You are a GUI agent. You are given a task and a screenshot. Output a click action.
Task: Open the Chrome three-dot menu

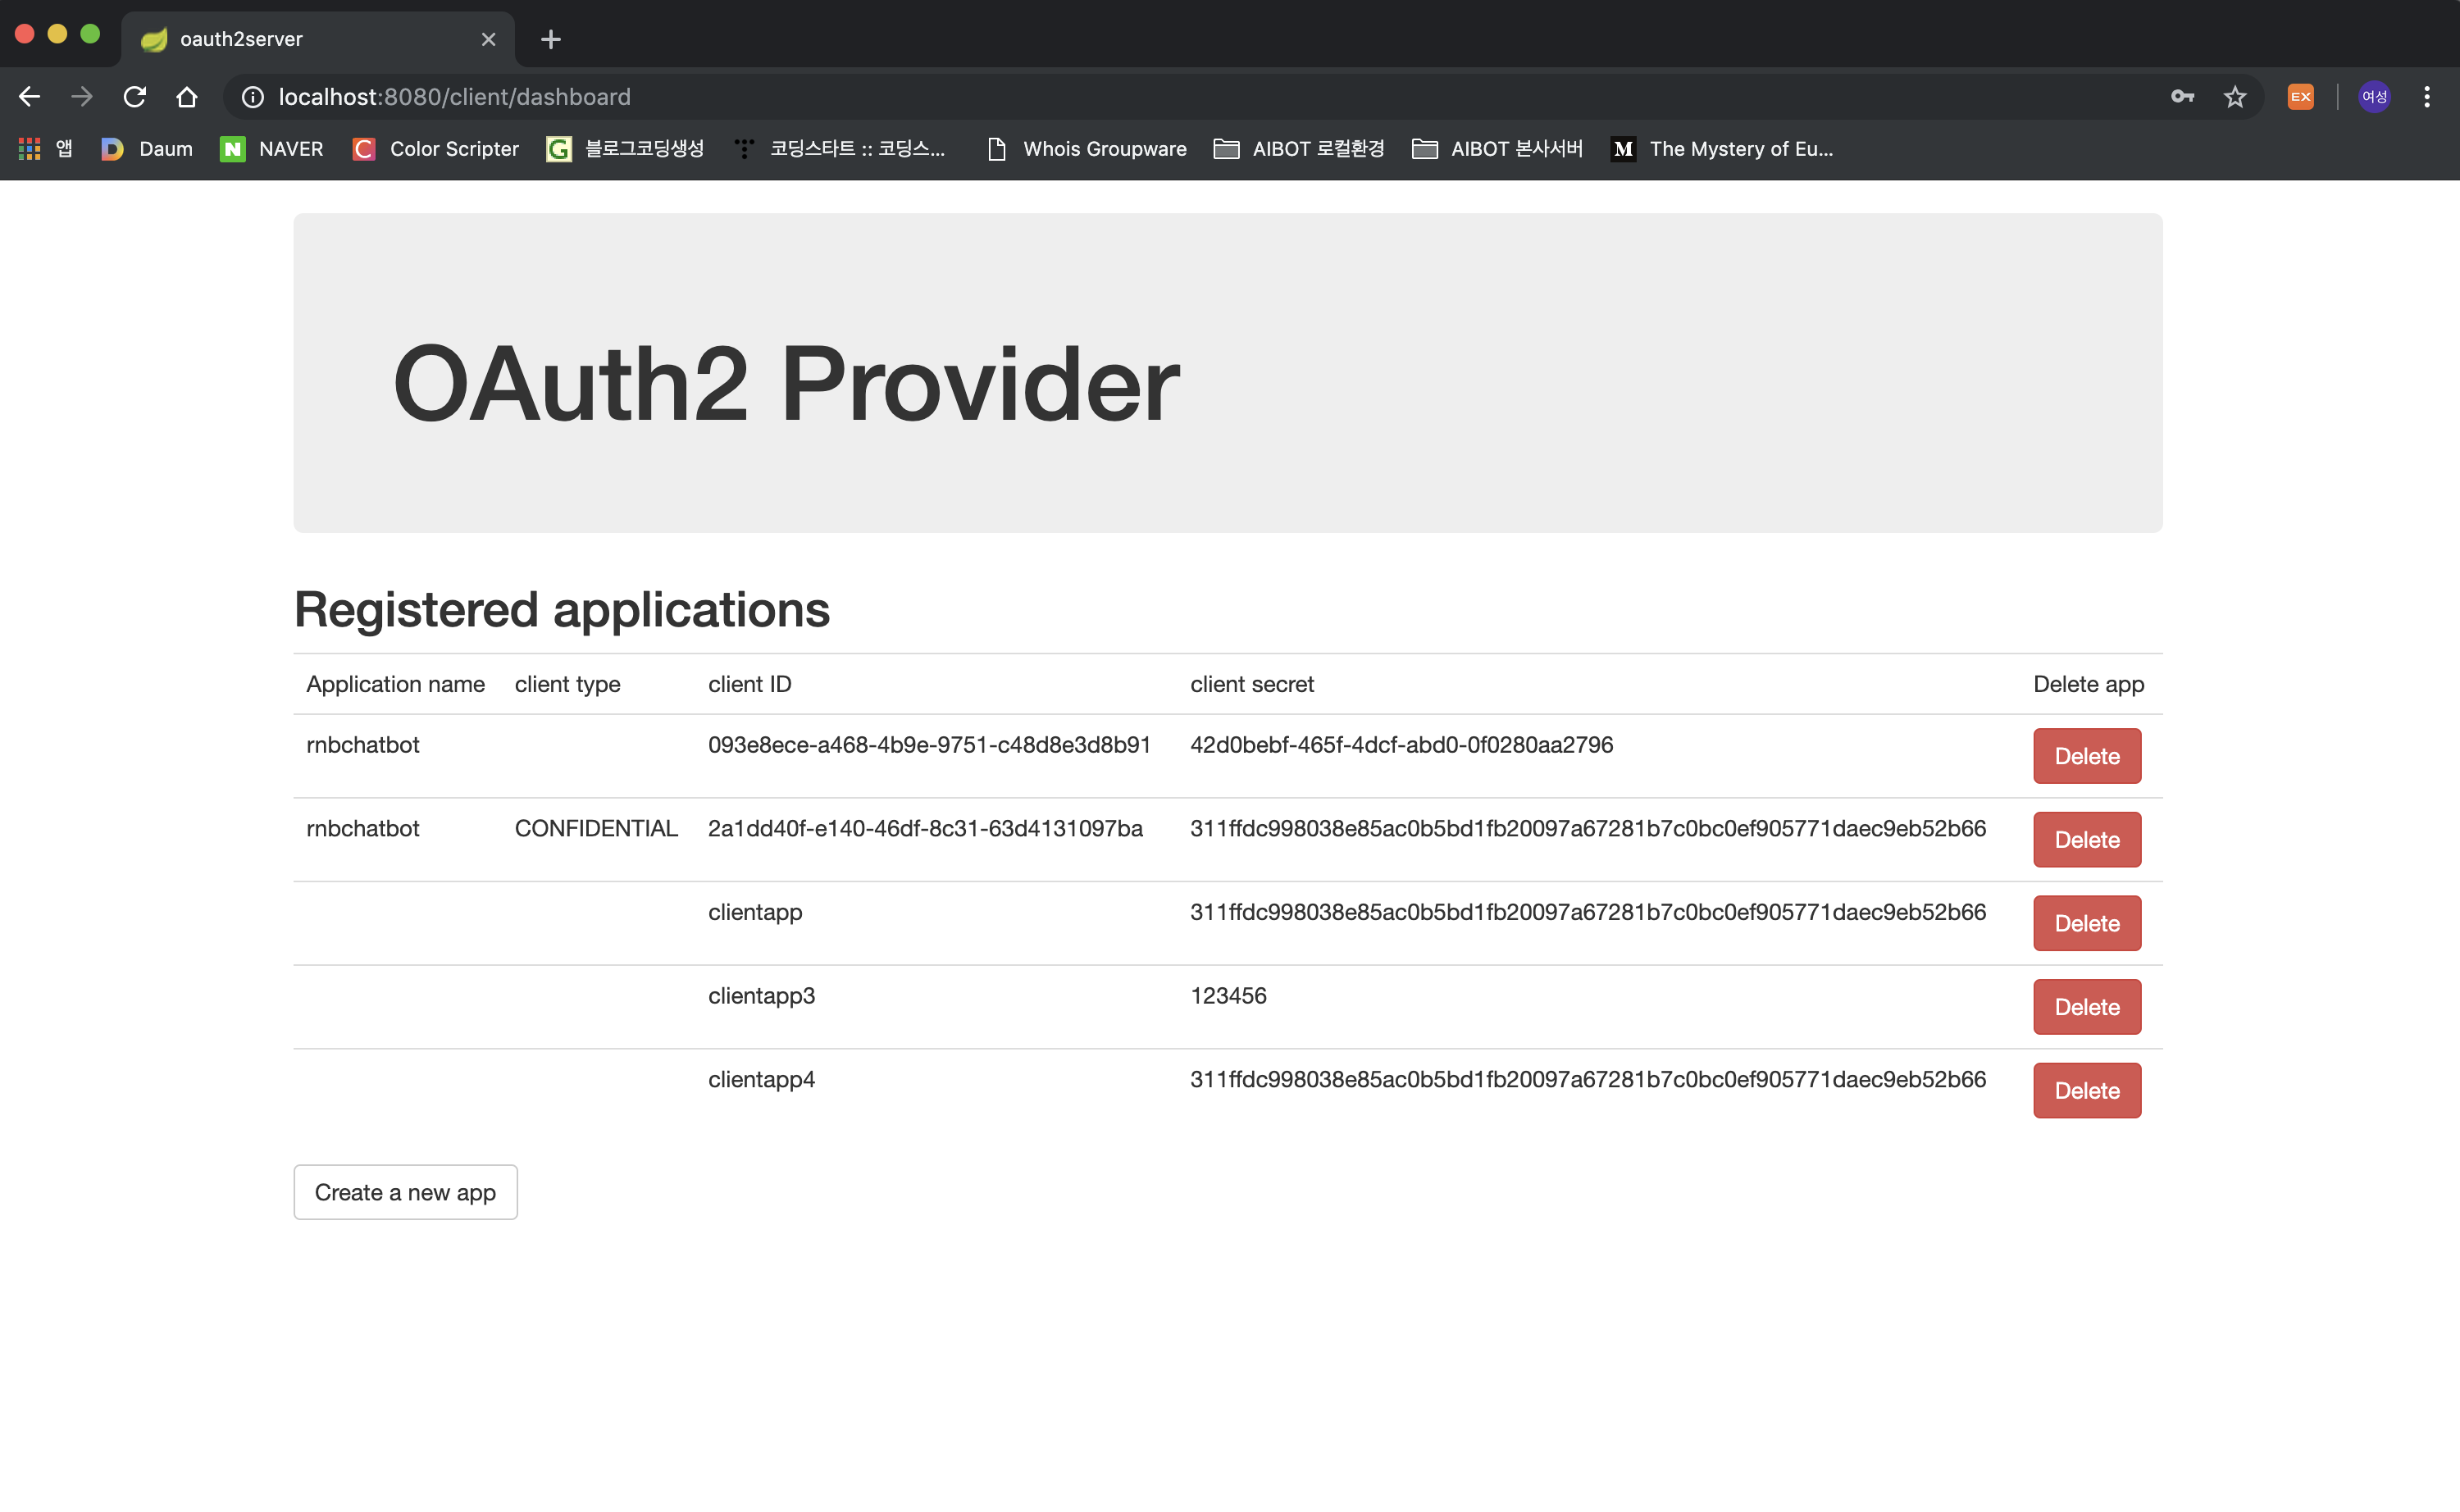pos(2427,97)
